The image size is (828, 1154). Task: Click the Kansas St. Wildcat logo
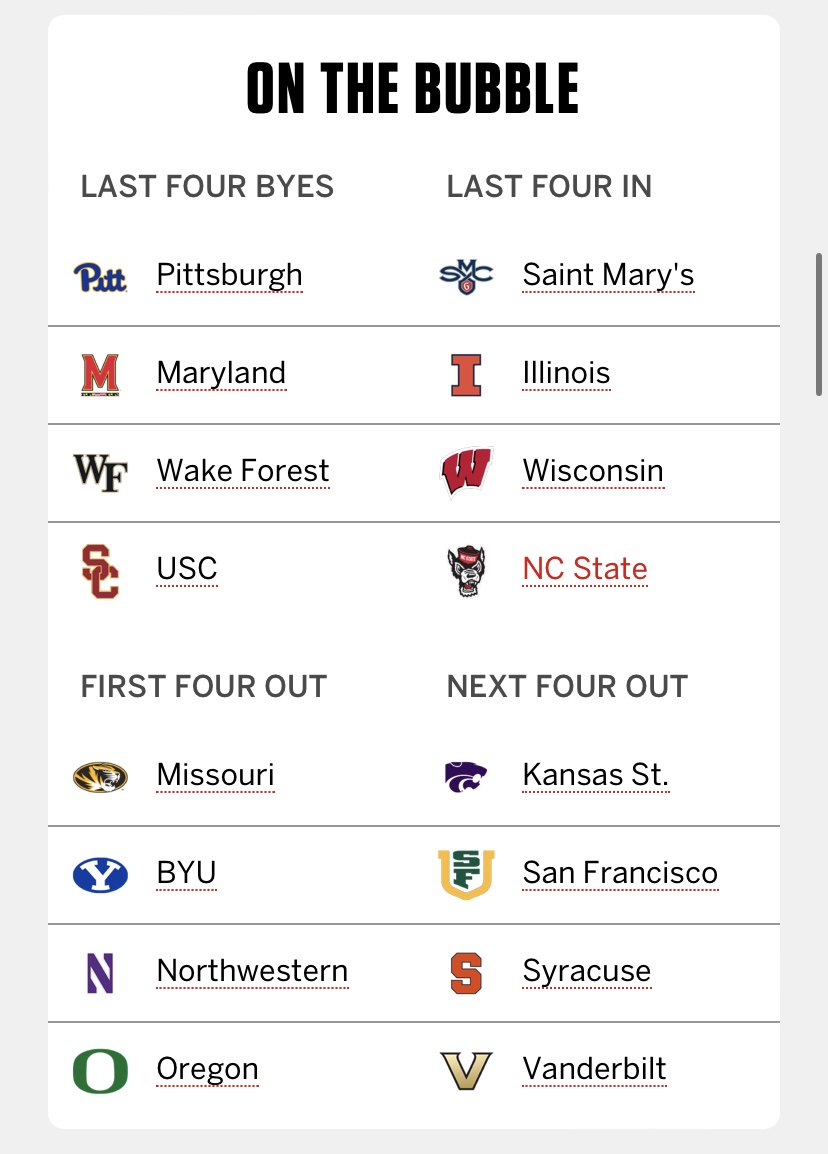pos(466,776)
